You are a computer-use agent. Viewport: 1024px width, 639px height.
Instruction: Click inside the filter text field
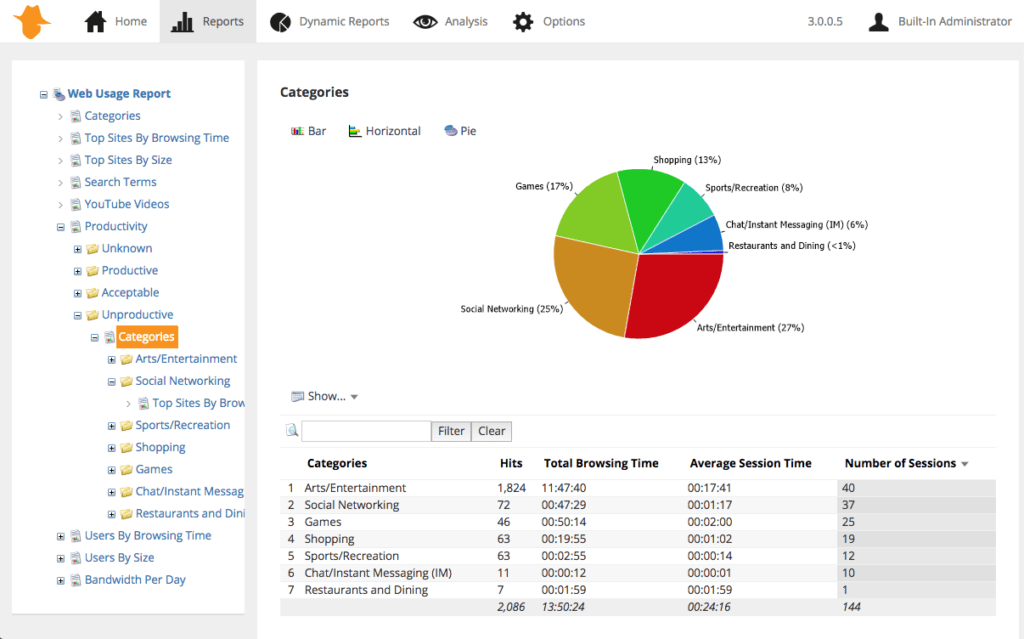[x=365, y=431]
